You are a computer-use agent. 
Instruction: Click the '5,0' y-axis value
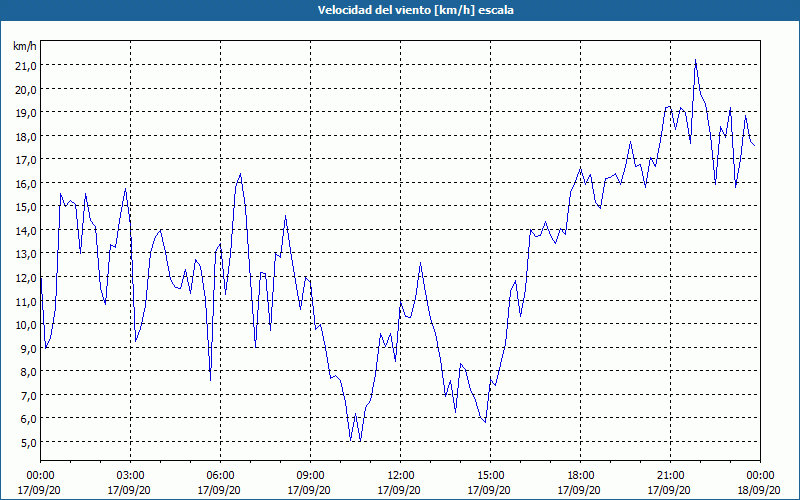[28, 442]
